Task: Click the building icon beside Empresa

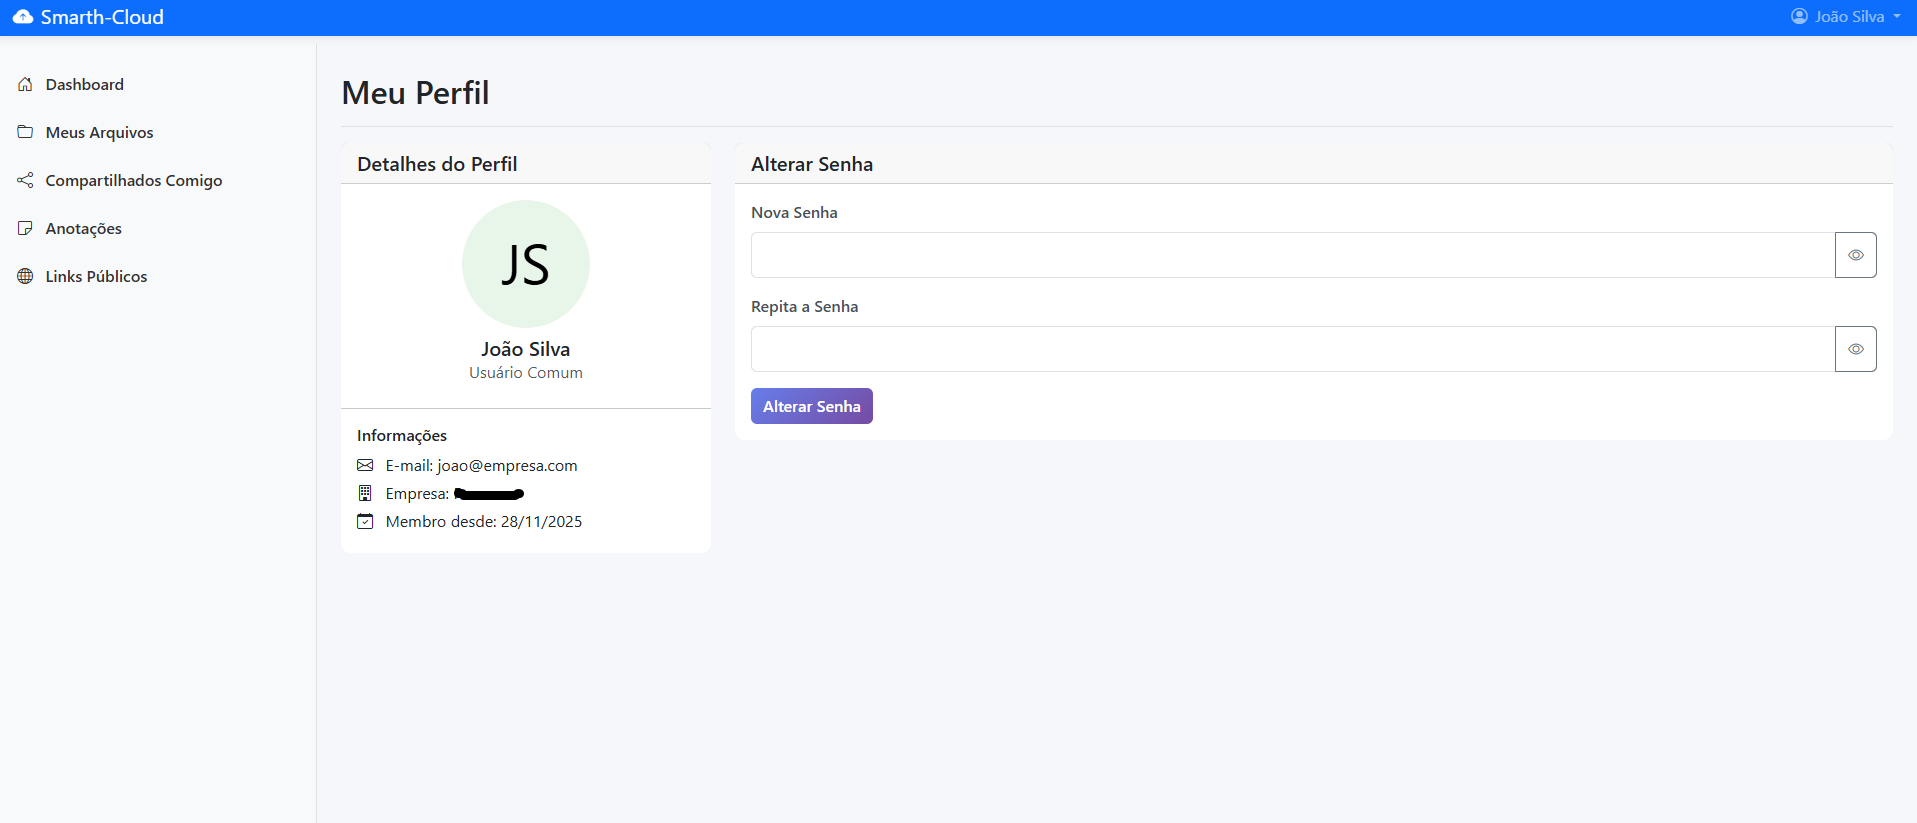Action: 365,493
